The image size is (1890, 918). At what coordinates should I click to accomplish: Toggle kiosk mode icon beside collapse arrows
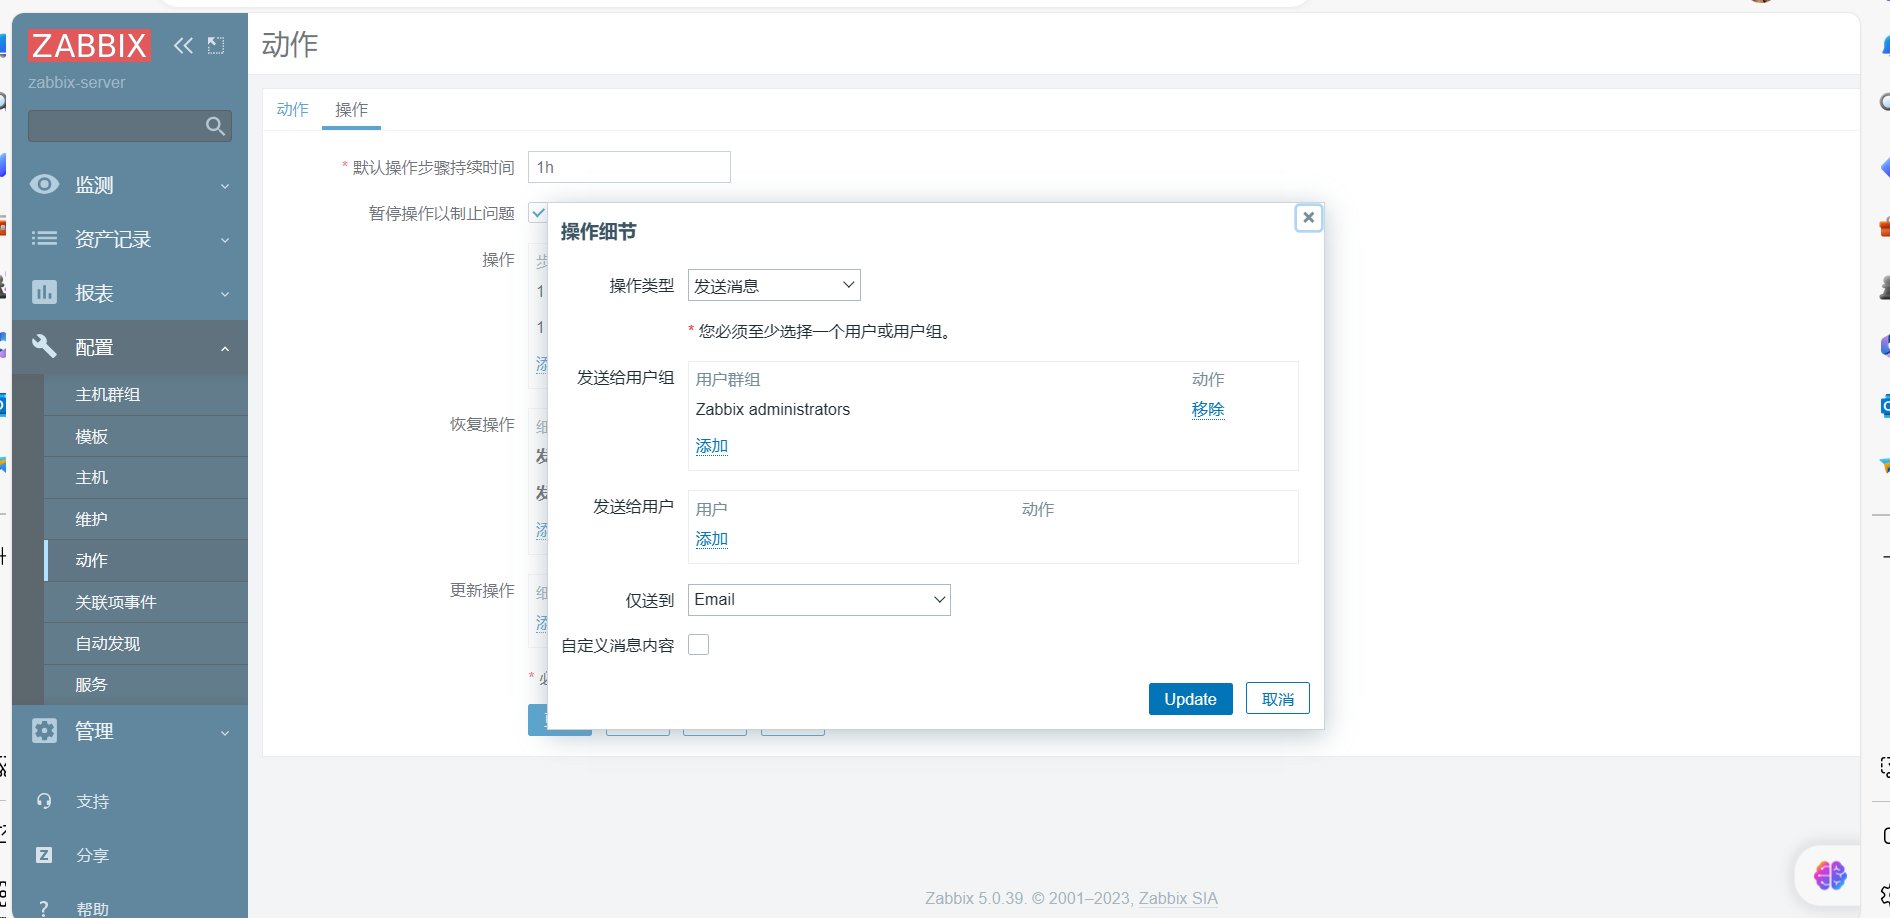click(x=216, y=45)
